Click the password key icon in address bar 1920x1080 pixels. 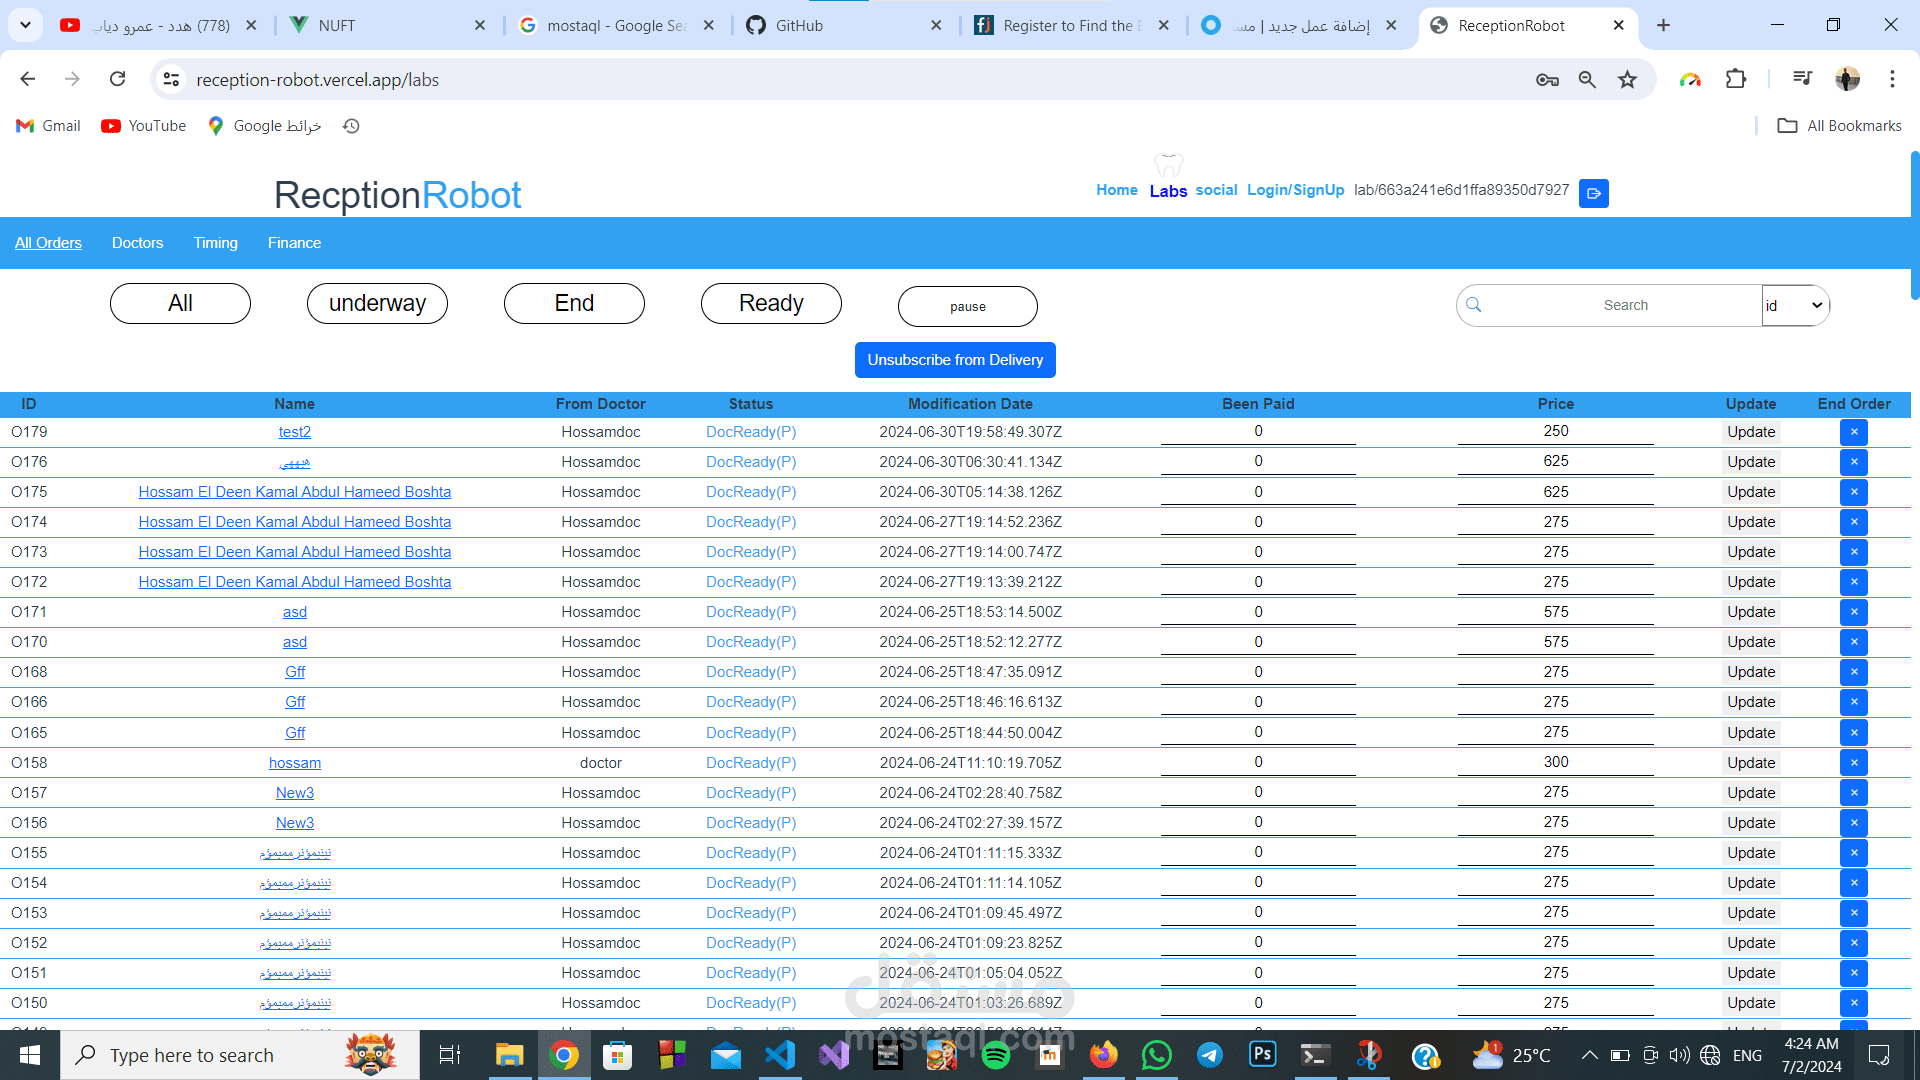(1547, 80)
